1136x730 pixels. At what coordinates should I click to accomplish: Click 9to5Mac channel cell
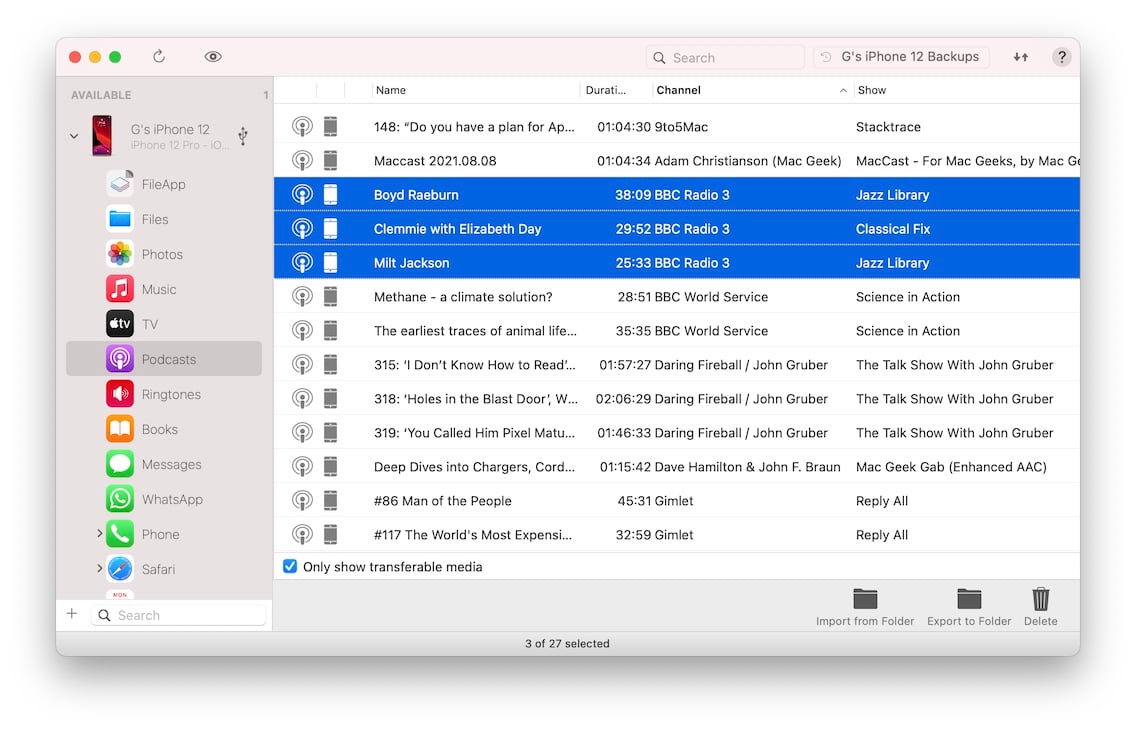(x=681, y=127)
